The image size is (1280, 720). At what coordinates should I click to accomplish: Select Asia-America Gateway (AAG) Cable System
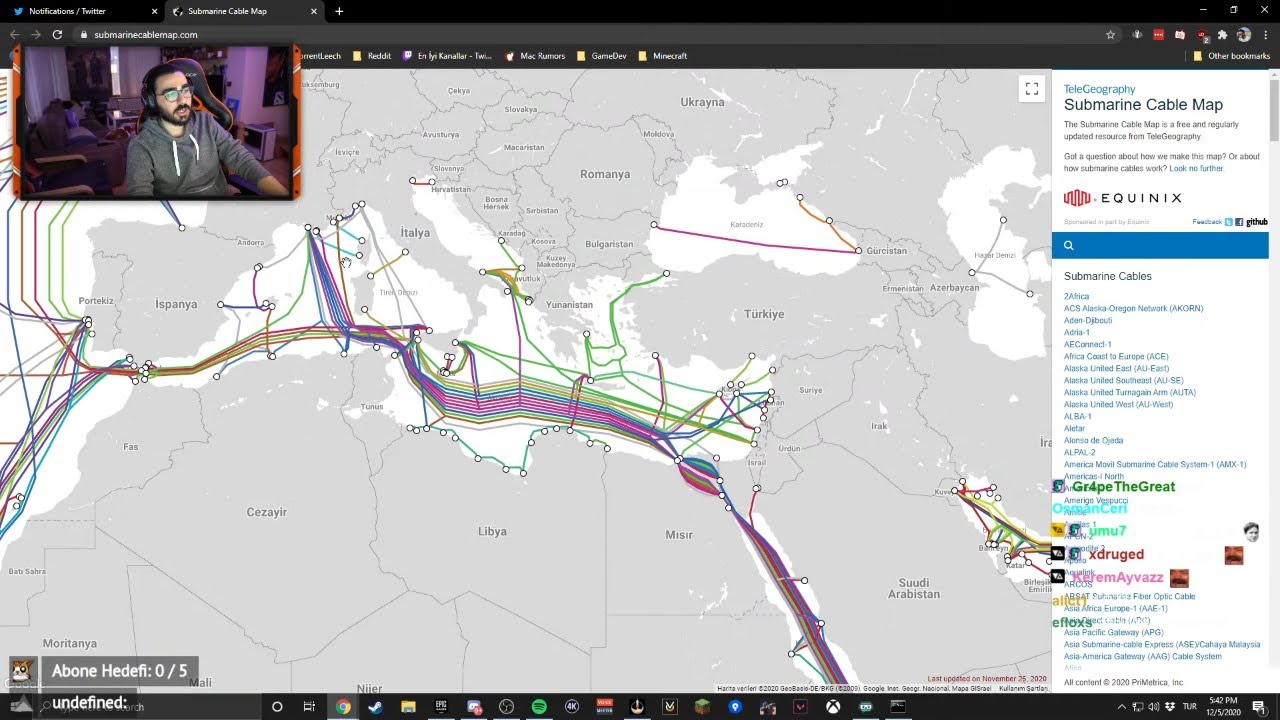coord(1142,656)
